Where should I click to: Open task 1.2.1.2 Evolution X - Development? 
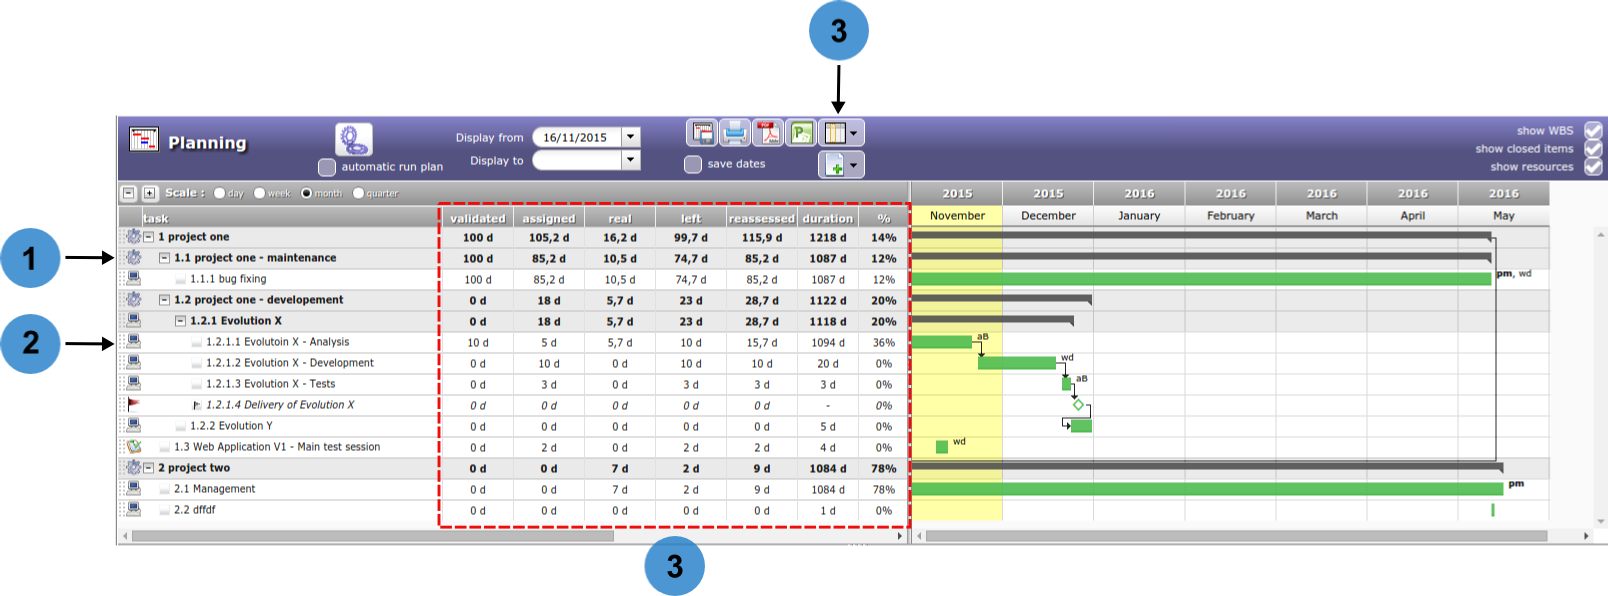point(290,363)
